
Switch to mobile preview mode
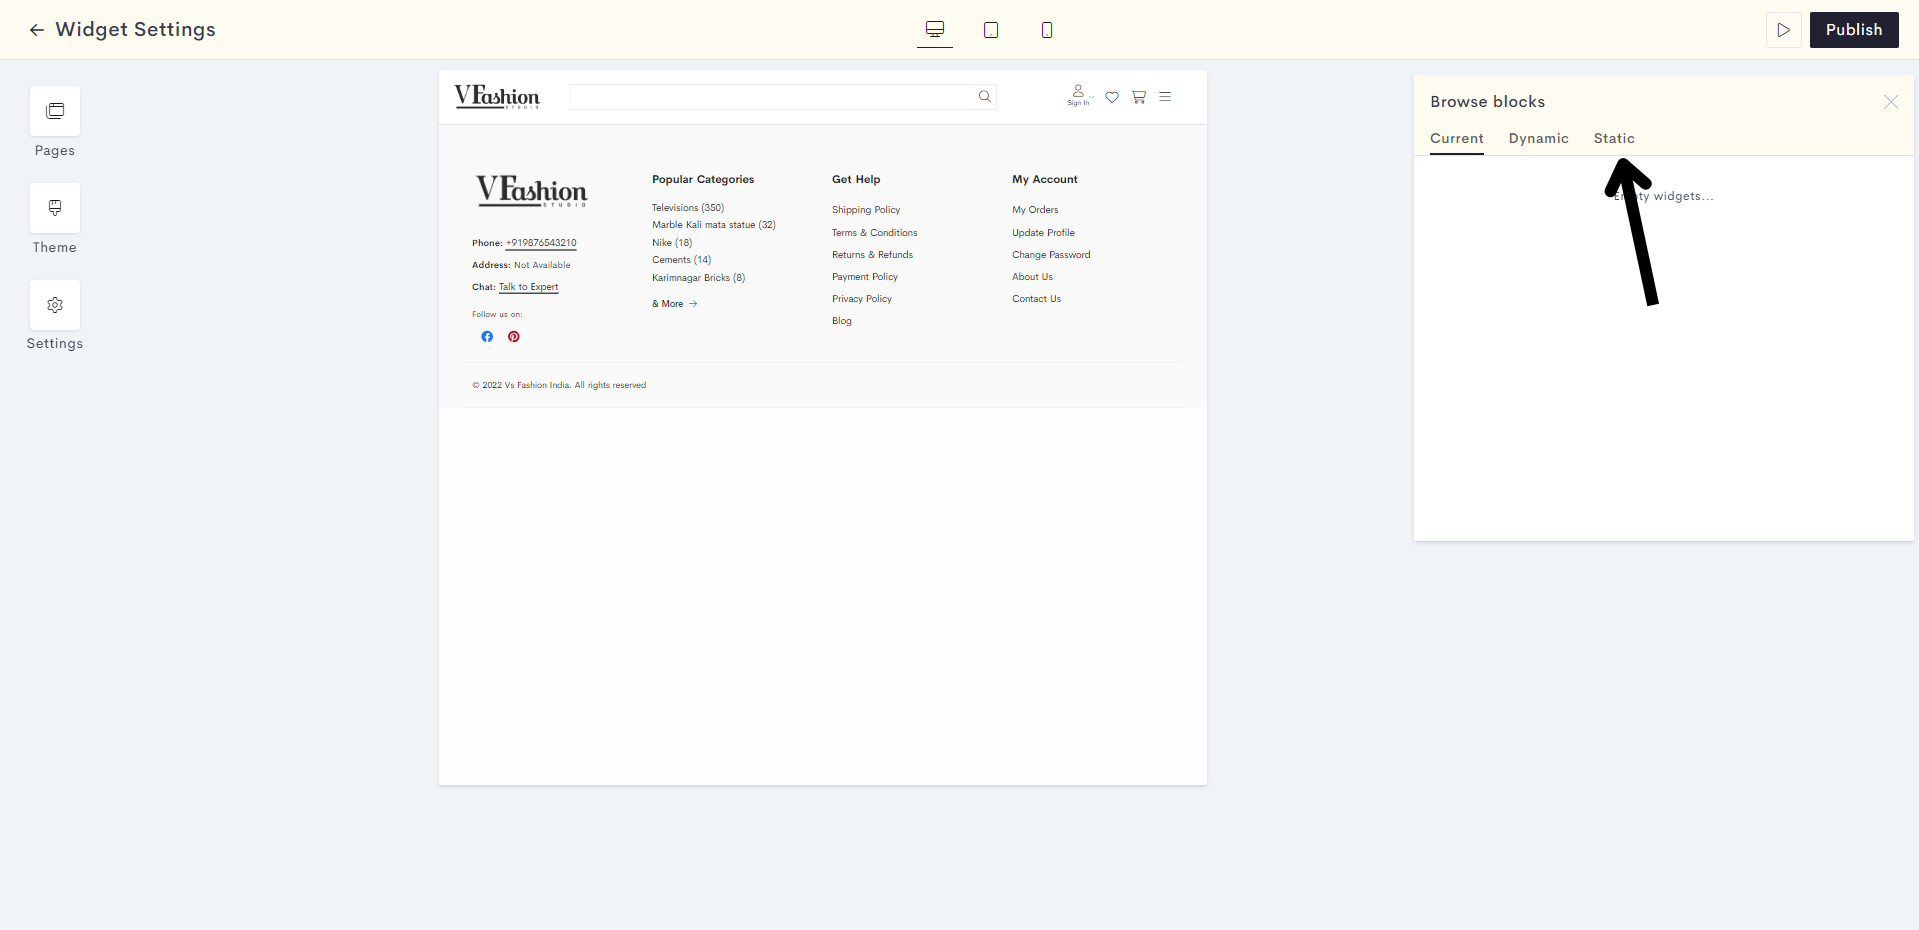1047,30
